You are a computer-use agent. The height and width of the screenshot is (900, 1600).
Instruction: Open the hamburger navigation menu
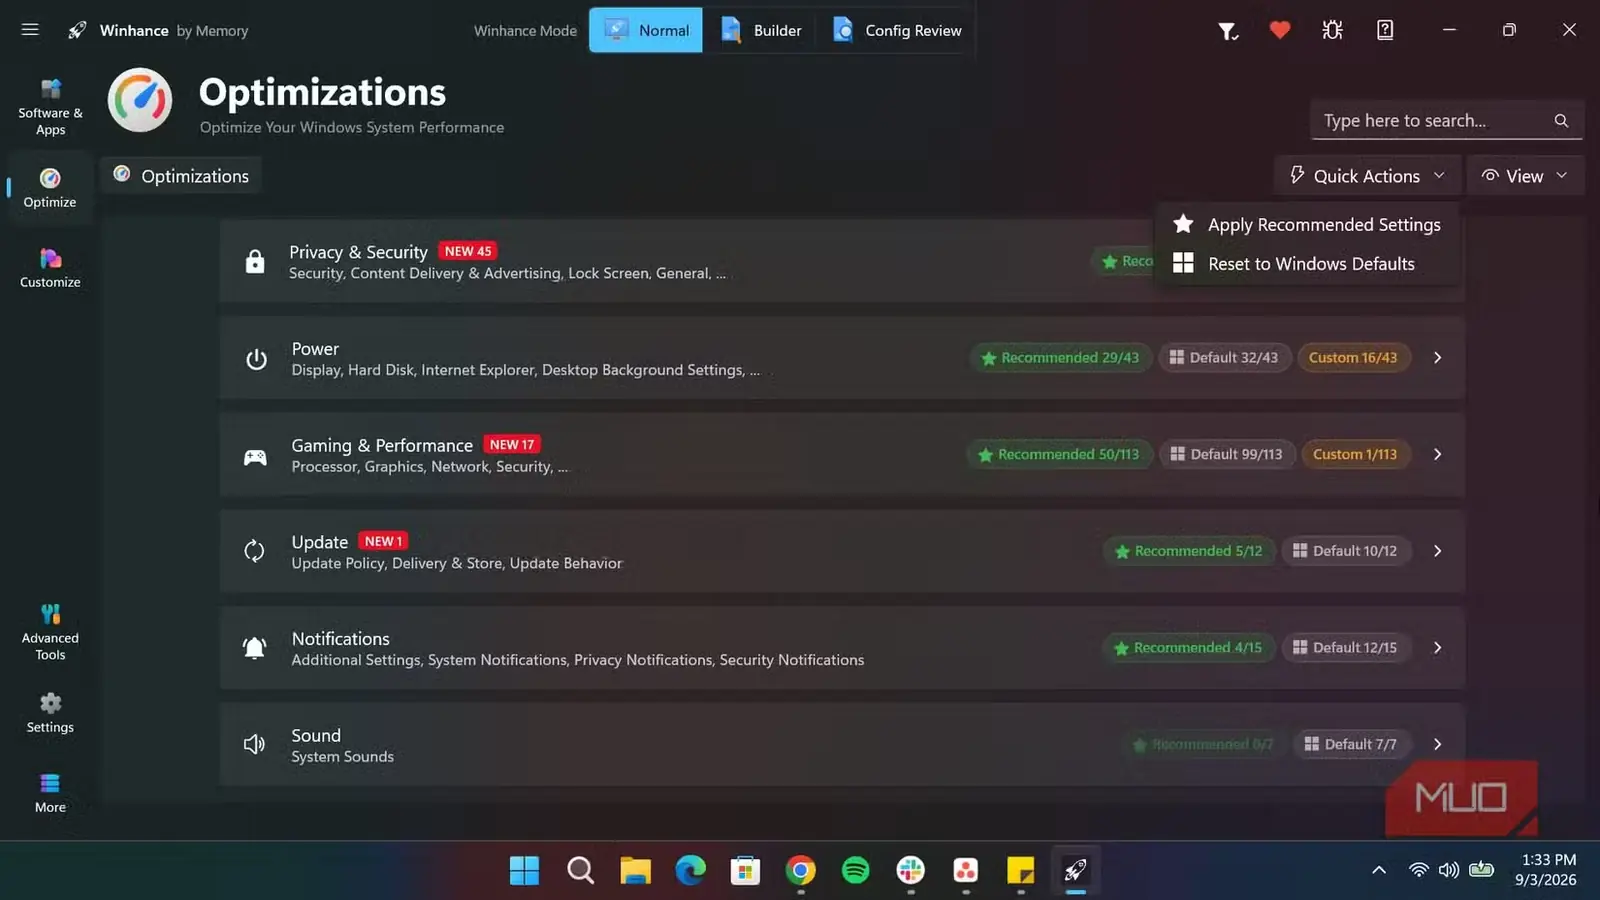pyautogui.click(x=30, y=30)
